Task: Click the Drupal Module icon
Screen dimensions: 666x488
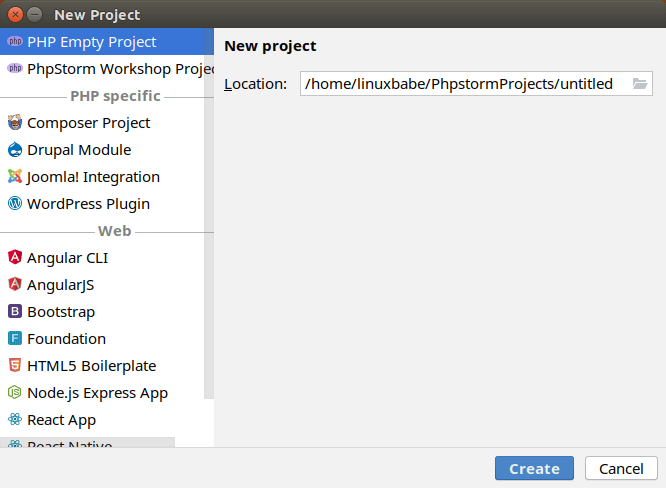Action: click(x=15, y=150)
